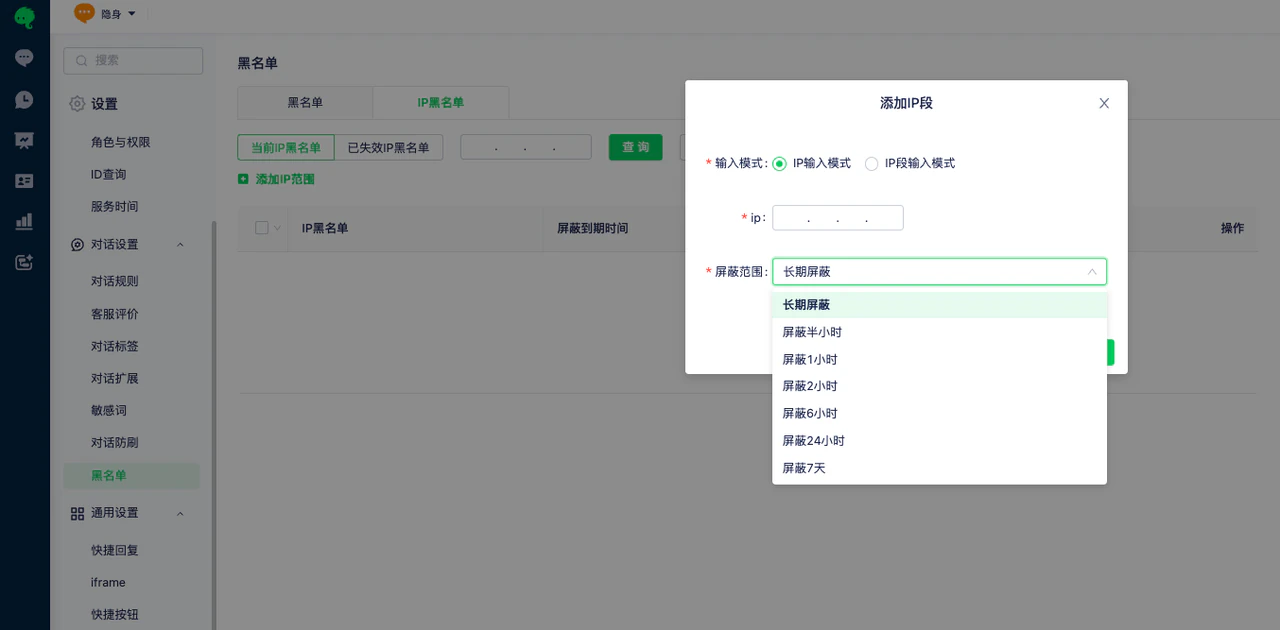Select the IP输入模式 radio button
The image size is (1280, 630).
tap(779, 163)
